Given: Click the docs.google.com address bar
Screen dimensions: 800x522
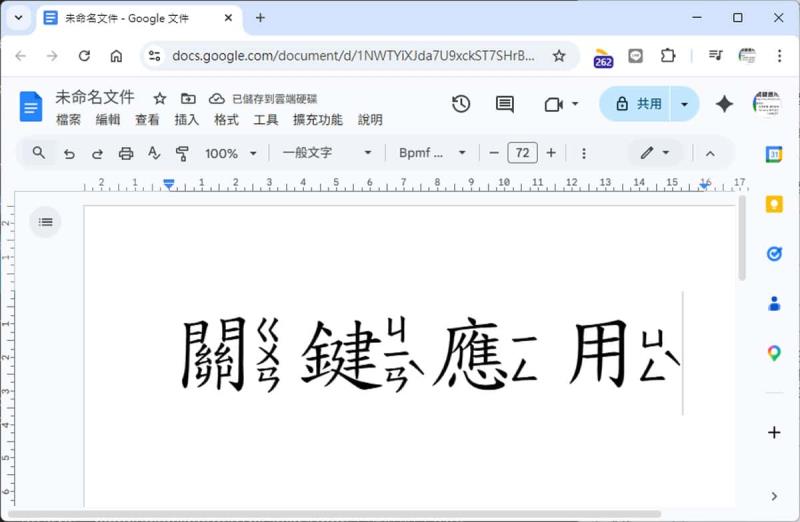Looking at the screenshot, I should pos(353,56).
